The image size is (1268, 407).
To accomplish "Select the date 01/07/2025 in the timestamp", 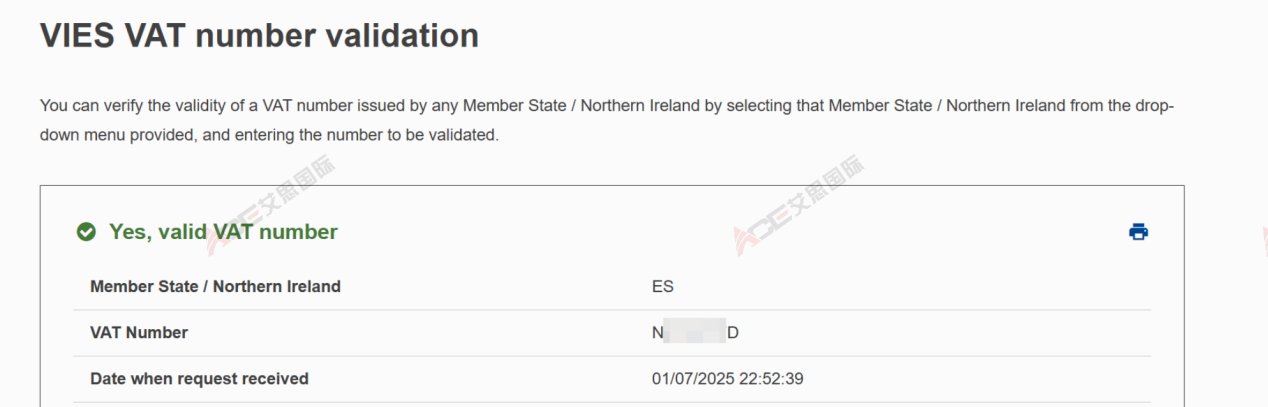I will [x=695, y=379].
